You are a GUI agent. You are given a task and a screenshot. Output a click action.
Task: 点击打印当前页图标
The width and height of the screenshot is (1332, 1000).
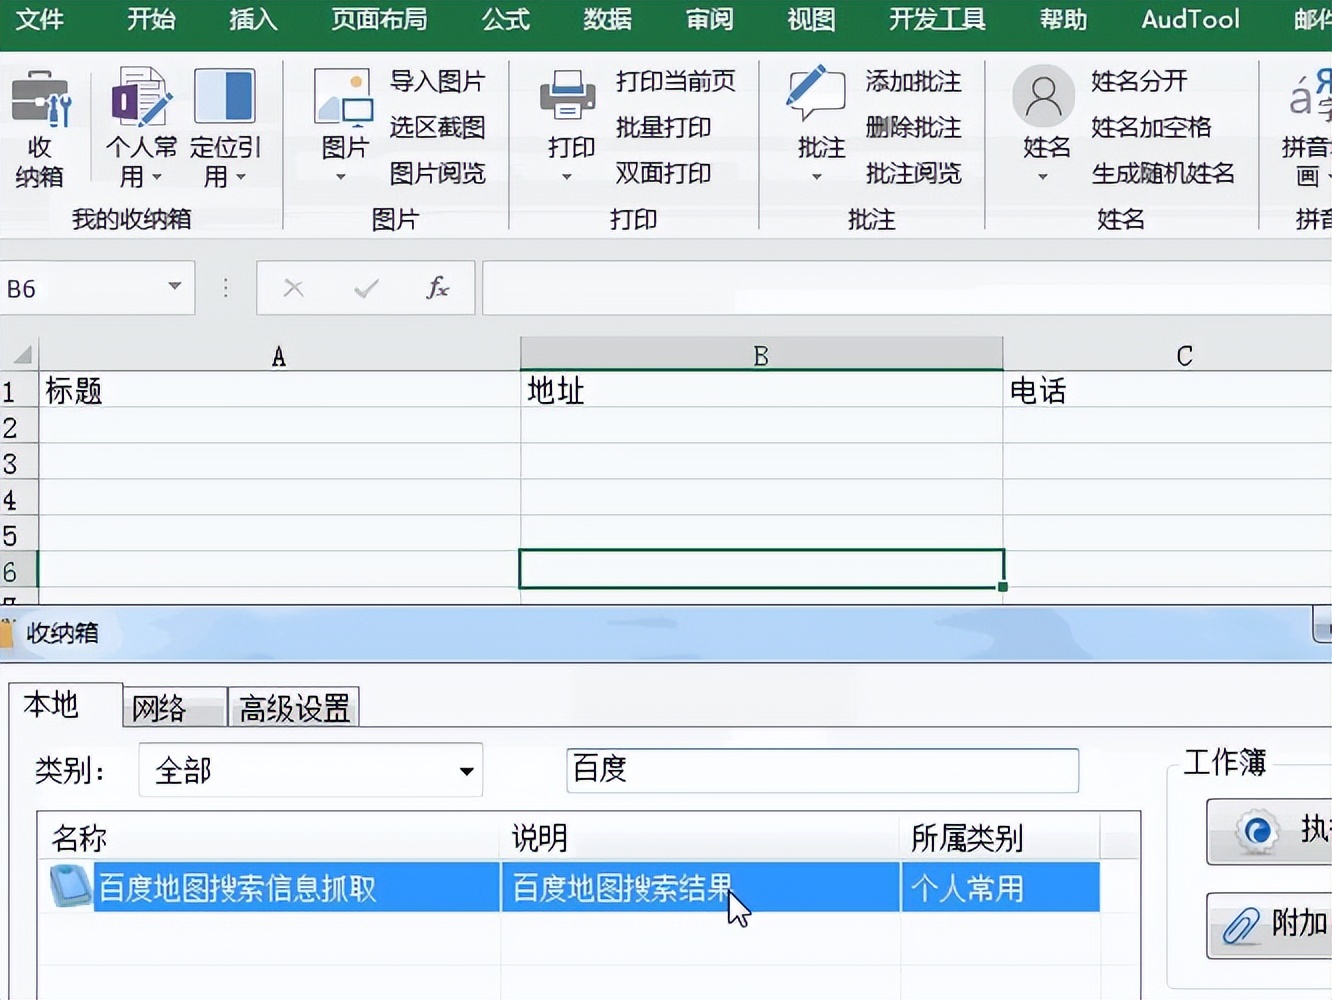676,81
